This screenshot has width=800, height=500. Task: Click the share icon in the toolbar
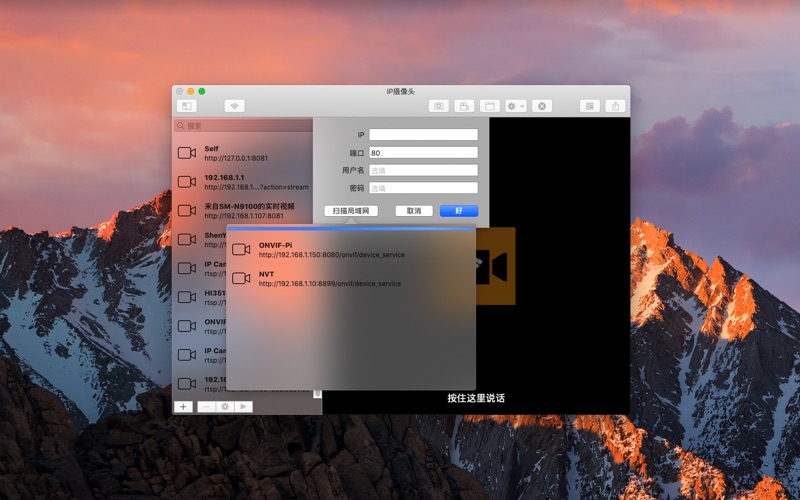pyautogui.click(x=616, y=106)
